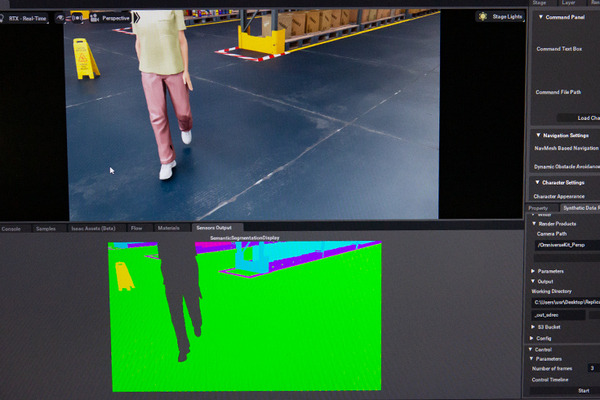The image size is (600, 400).
Task: Select the Materials tab
Action: pyautogui.click(x=167, y=228)
